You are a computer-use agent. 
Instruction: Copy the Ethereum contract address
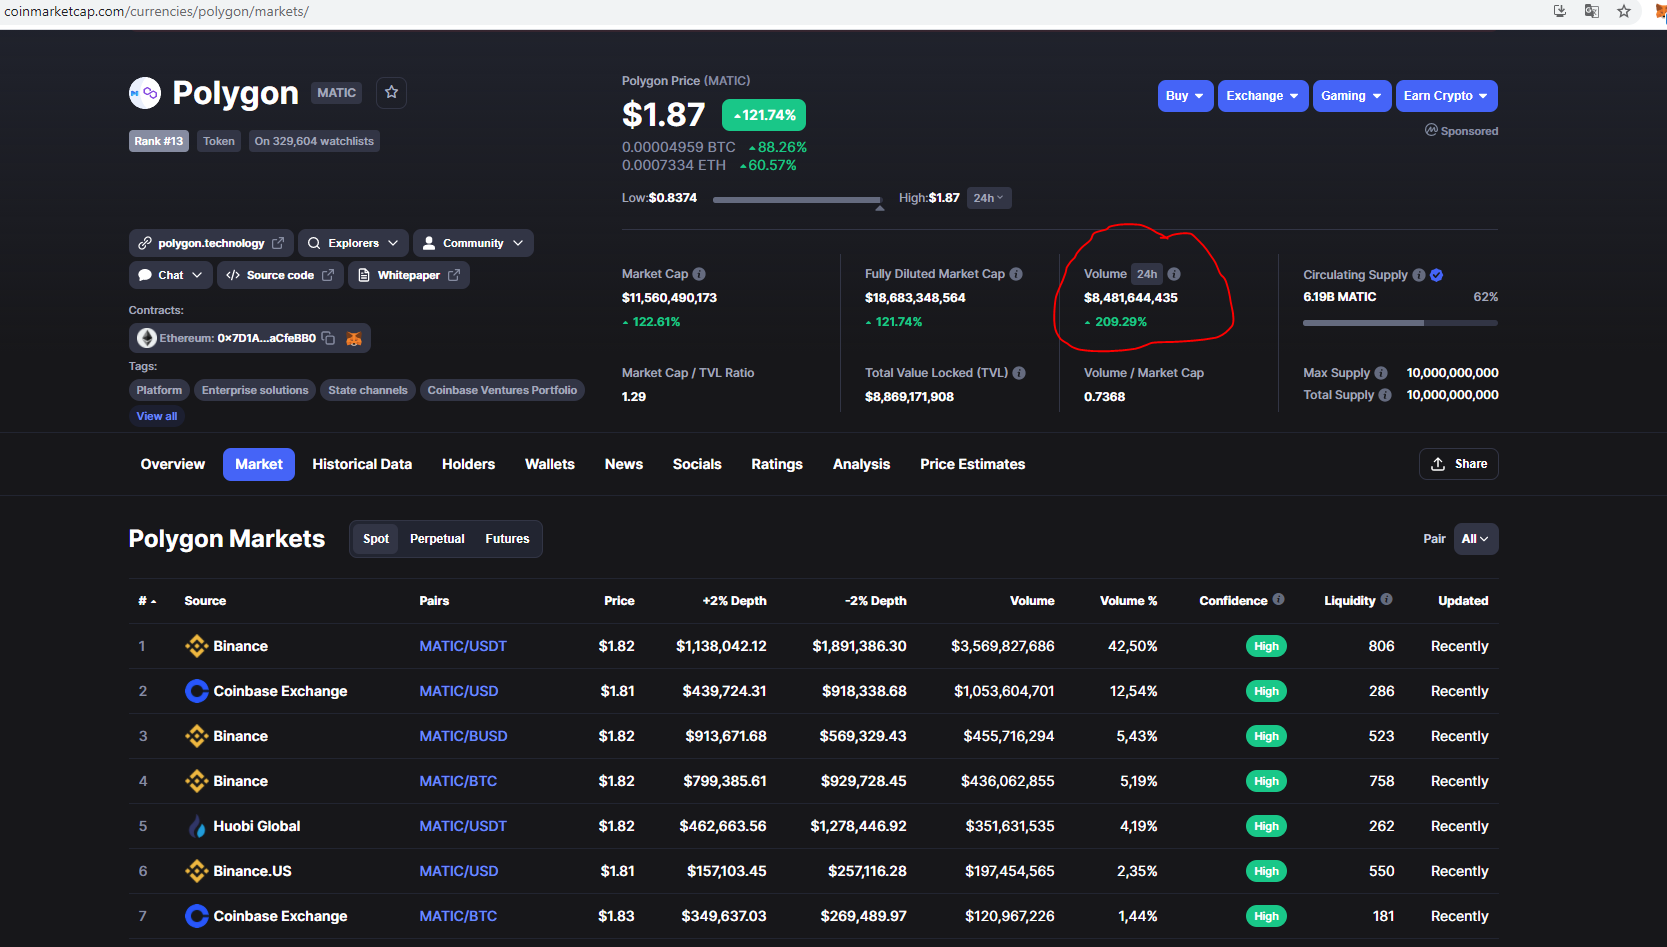[328, 338]
